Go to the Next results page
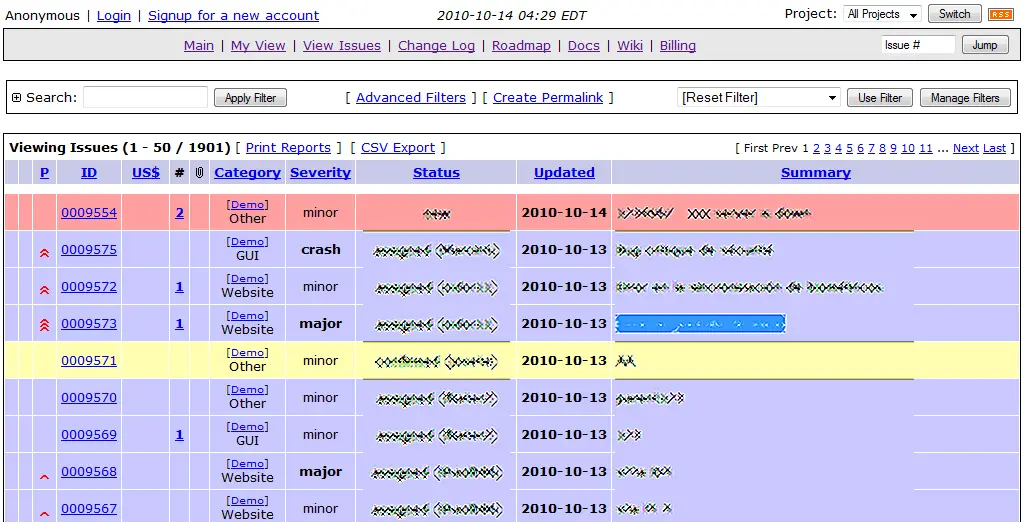Screen dimensions: 1024x522 tap(965, 148)
